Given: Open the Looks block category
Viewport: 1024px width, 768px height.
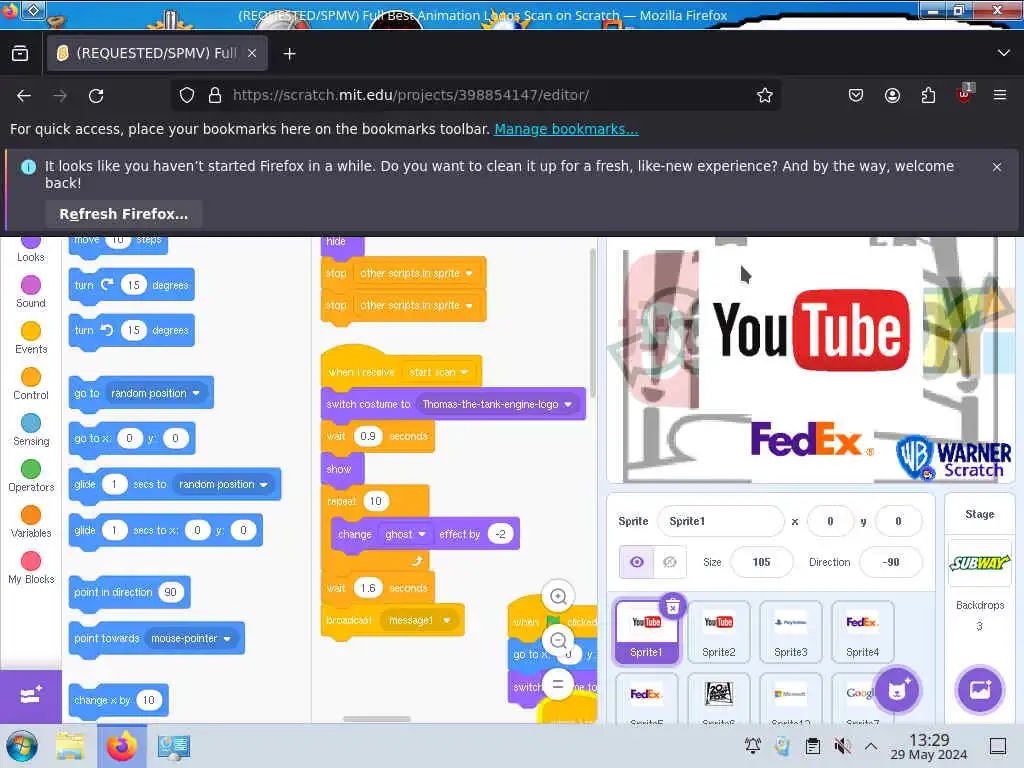Looking at the screenshot, I should coord(31,249).
